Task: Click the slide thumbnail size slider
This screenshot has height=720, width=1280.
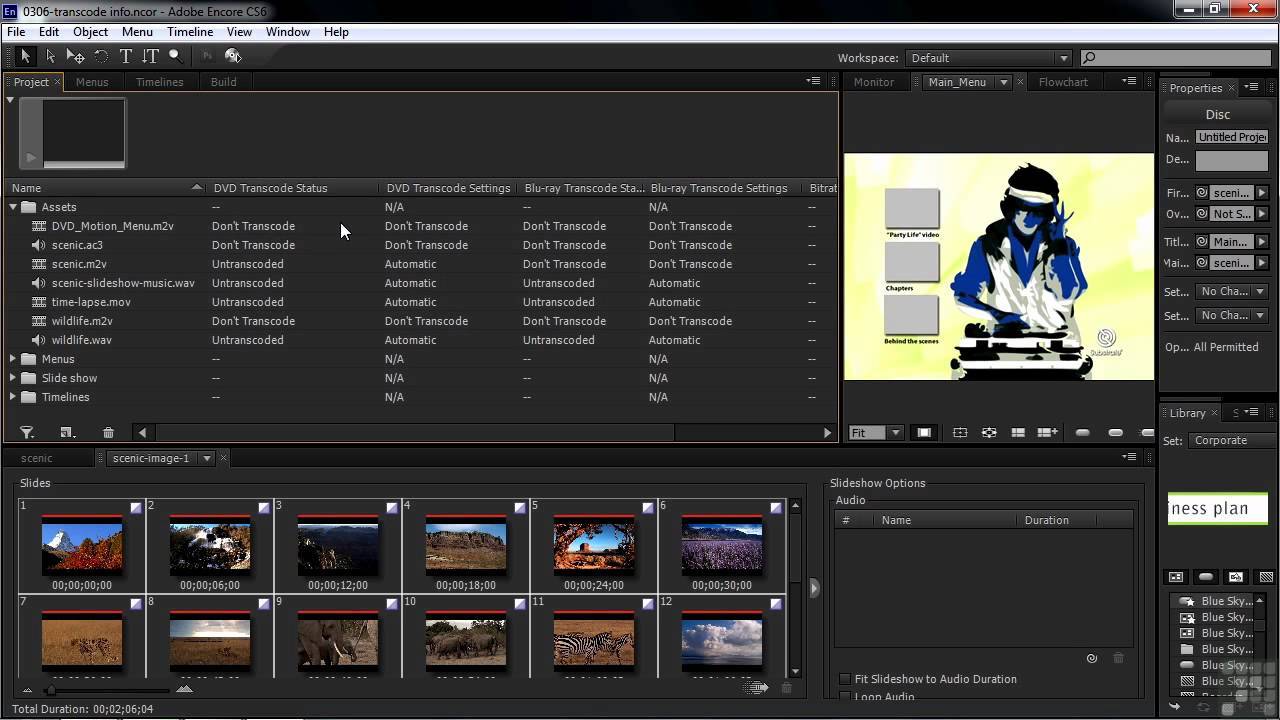Action: coord(51,690)
